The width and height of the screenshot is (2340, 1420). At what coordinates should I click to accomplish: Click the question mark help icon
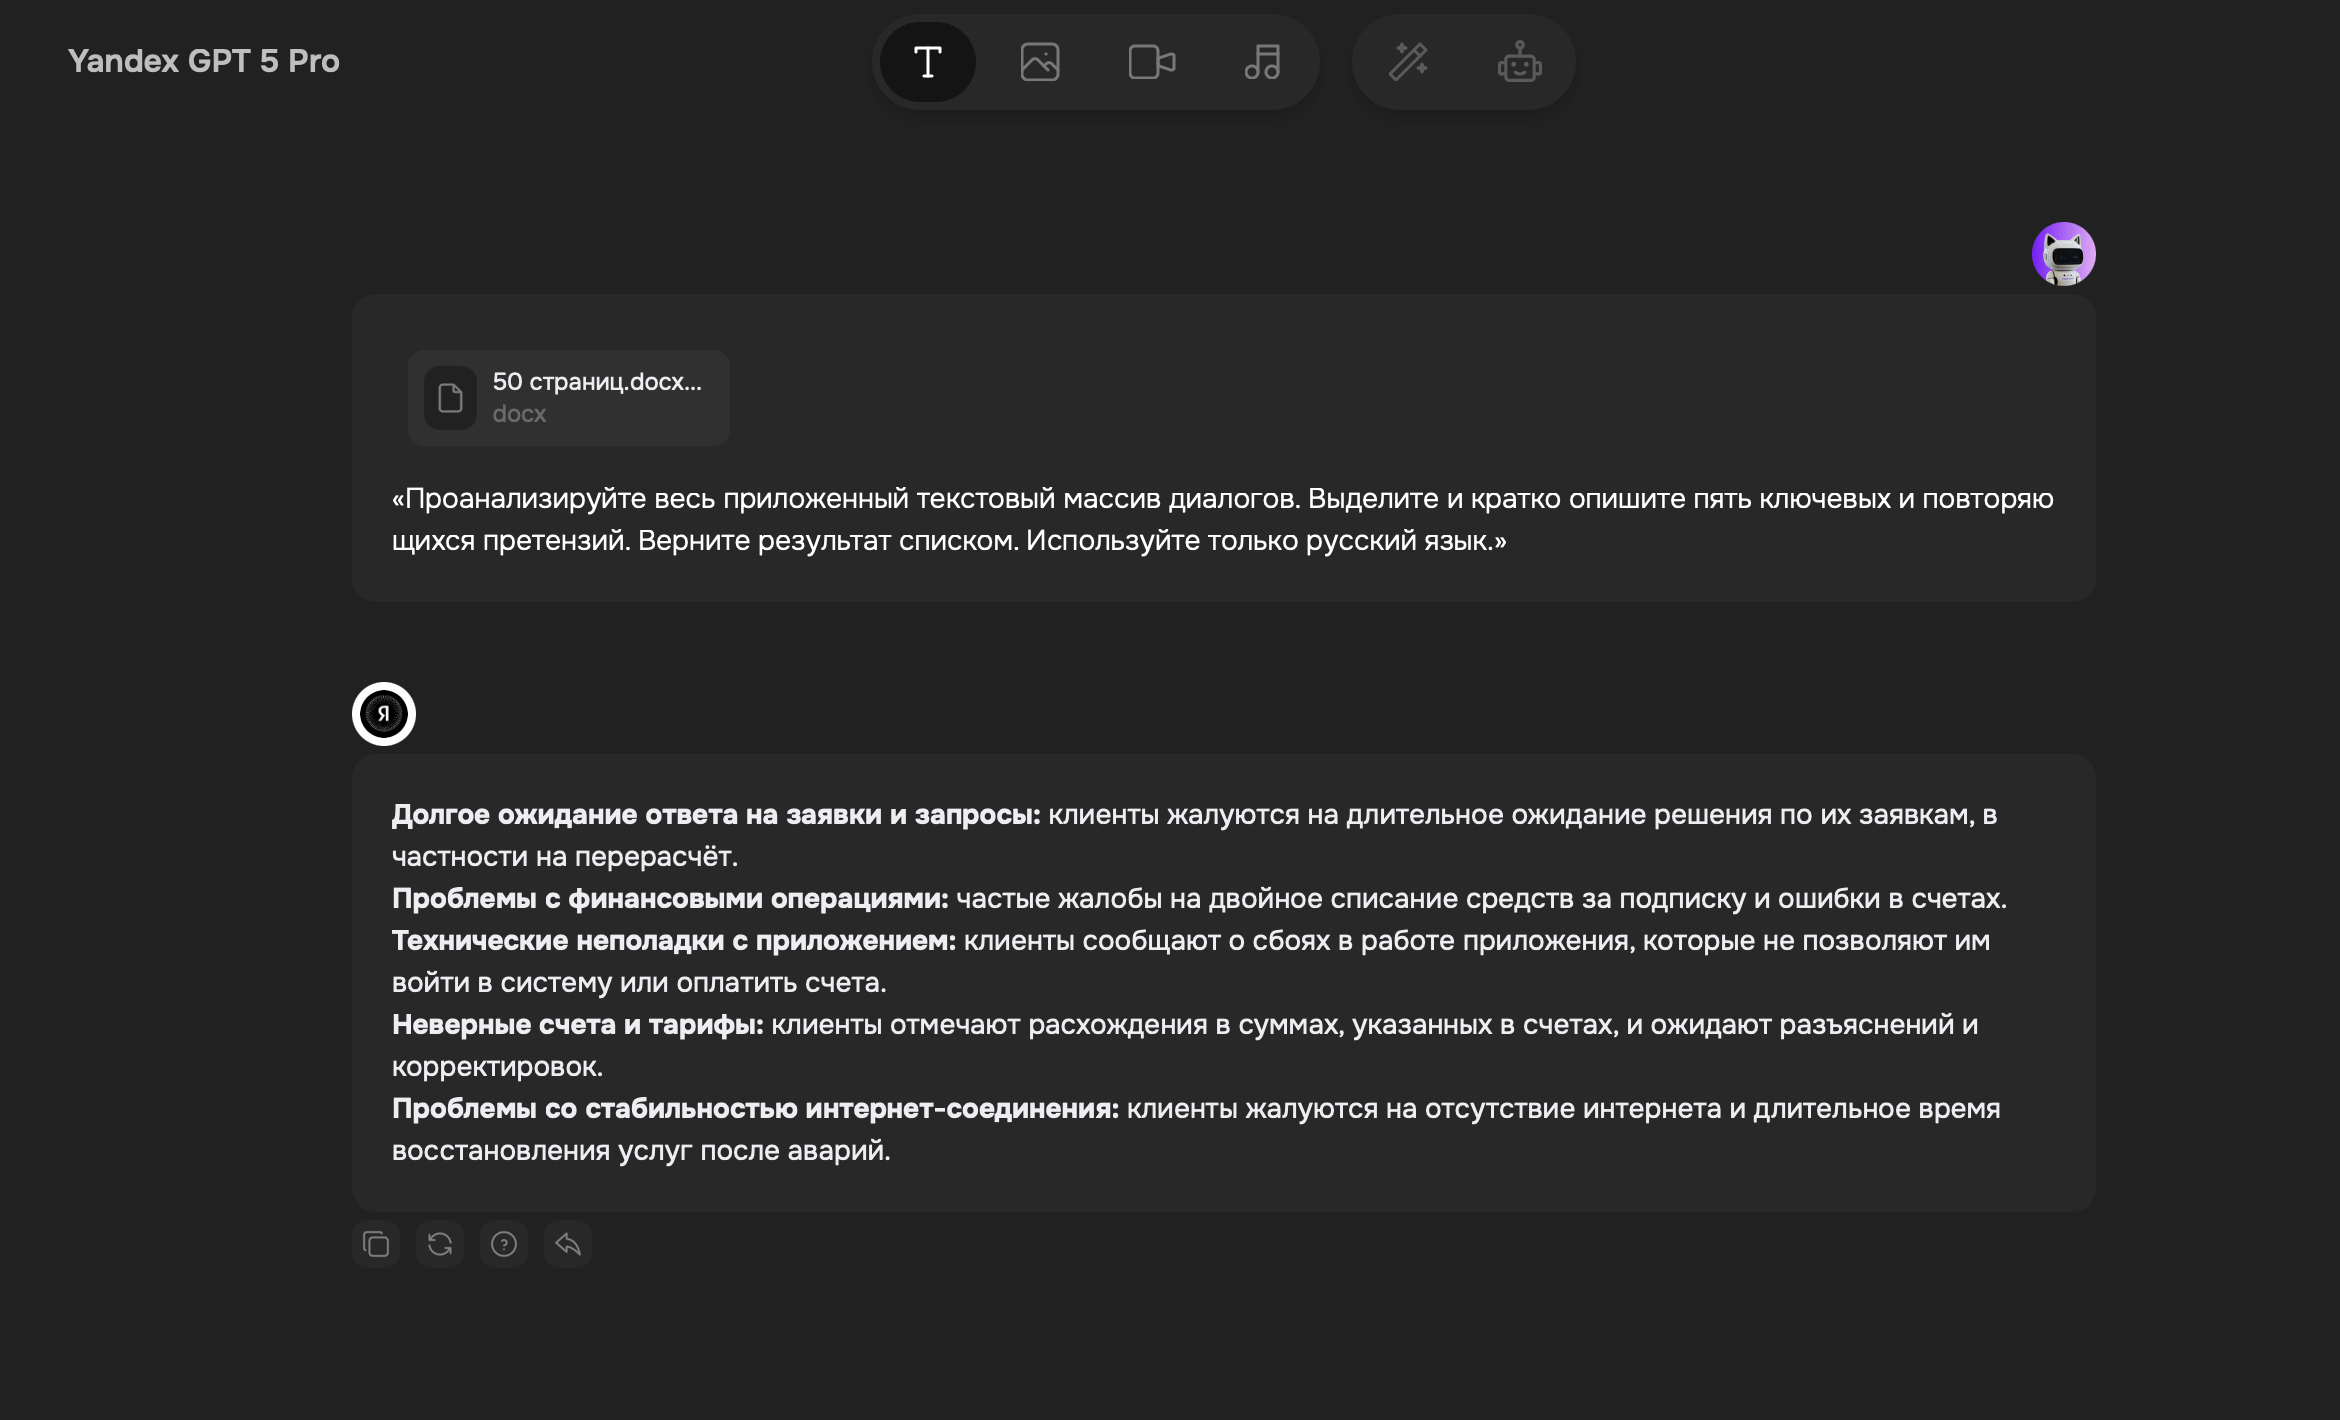pos(504,1245)
